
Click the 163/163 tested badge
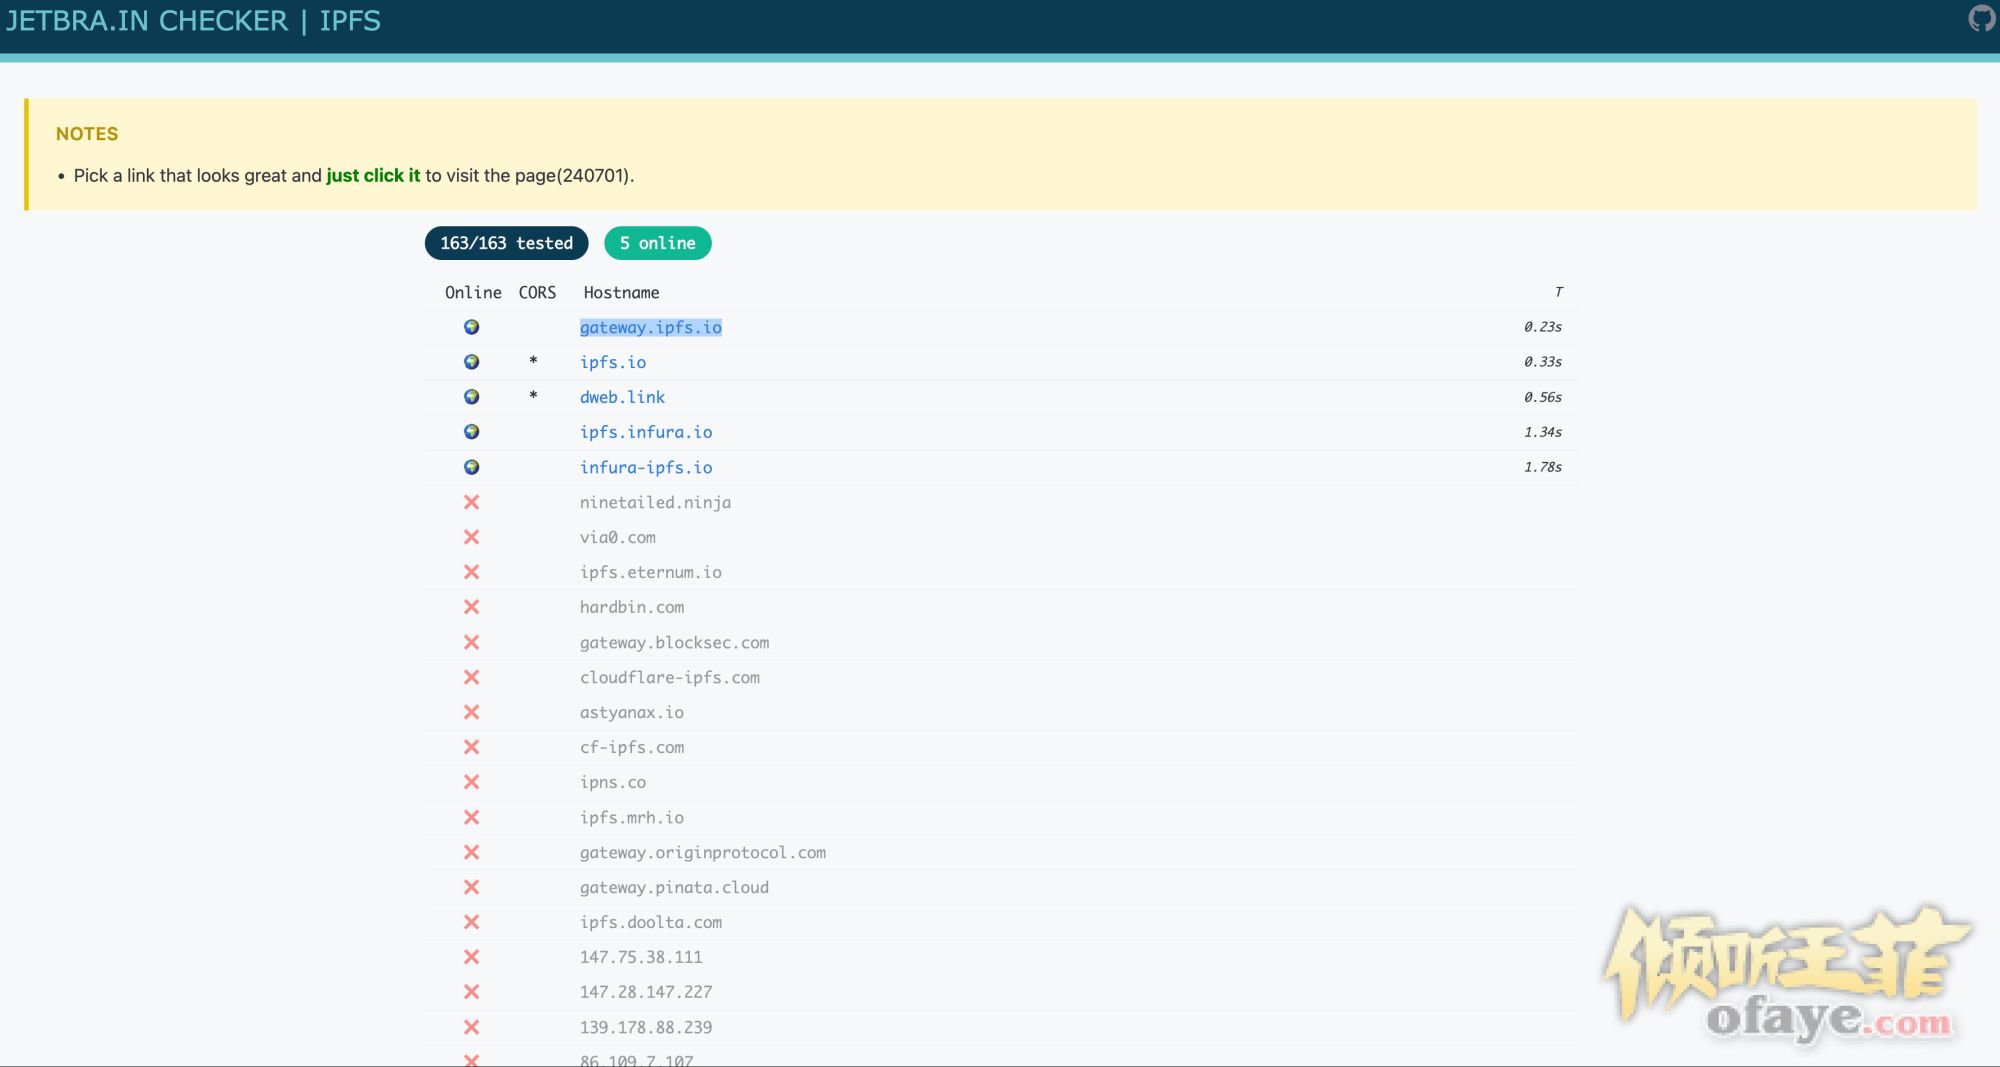506,243
